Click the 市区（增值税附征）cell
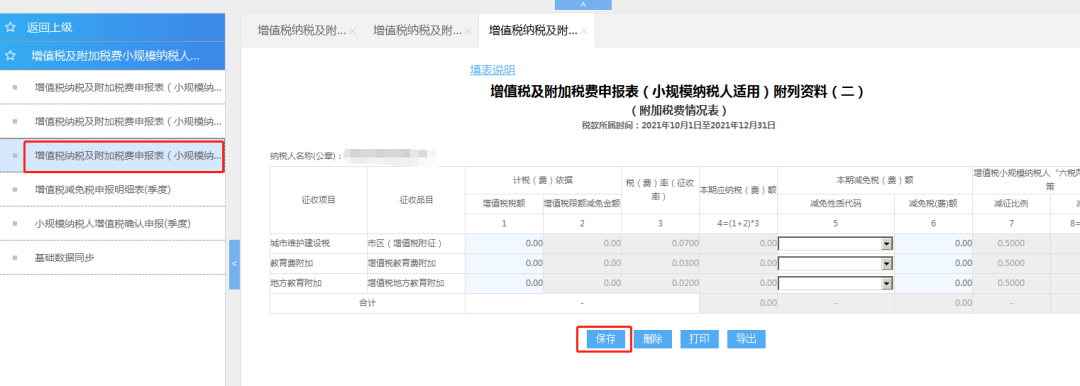This screenshot has height=386, width=1080. 416,243
